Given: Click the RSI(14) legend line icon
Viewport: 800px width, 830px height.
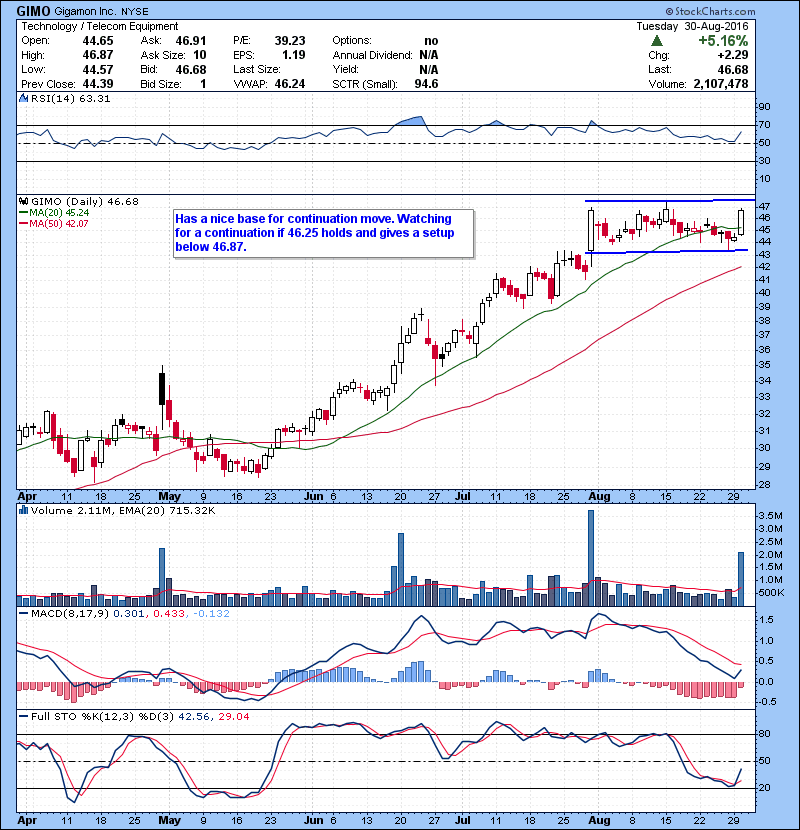Looking at the screenshot, I should 23,99.
